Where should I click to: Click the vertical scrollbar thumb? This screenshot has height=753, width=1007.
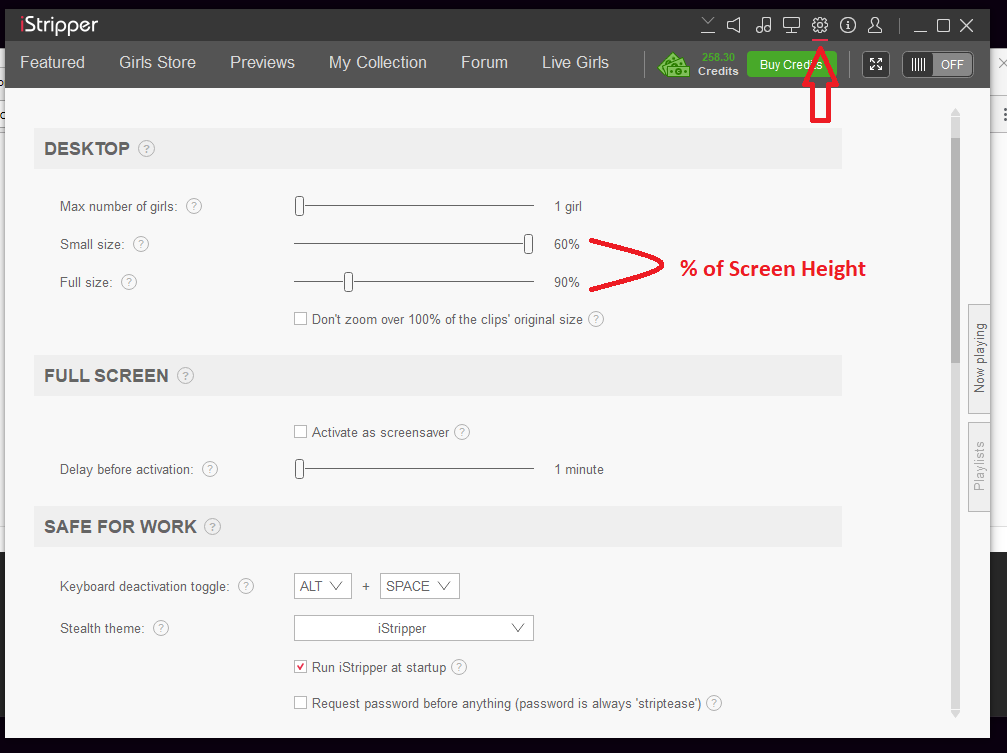(x=956, y=251)
